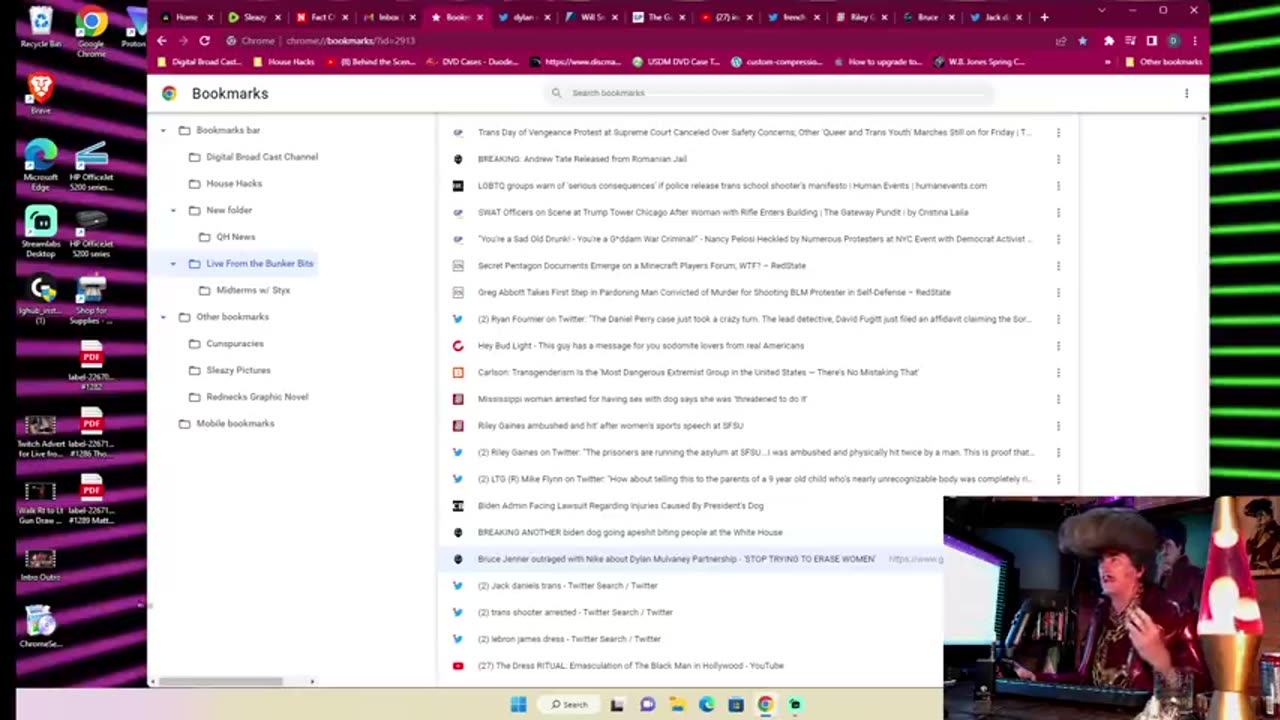Reload the bookmarks page
The image size is (1280, 720).
pos(204,41)
